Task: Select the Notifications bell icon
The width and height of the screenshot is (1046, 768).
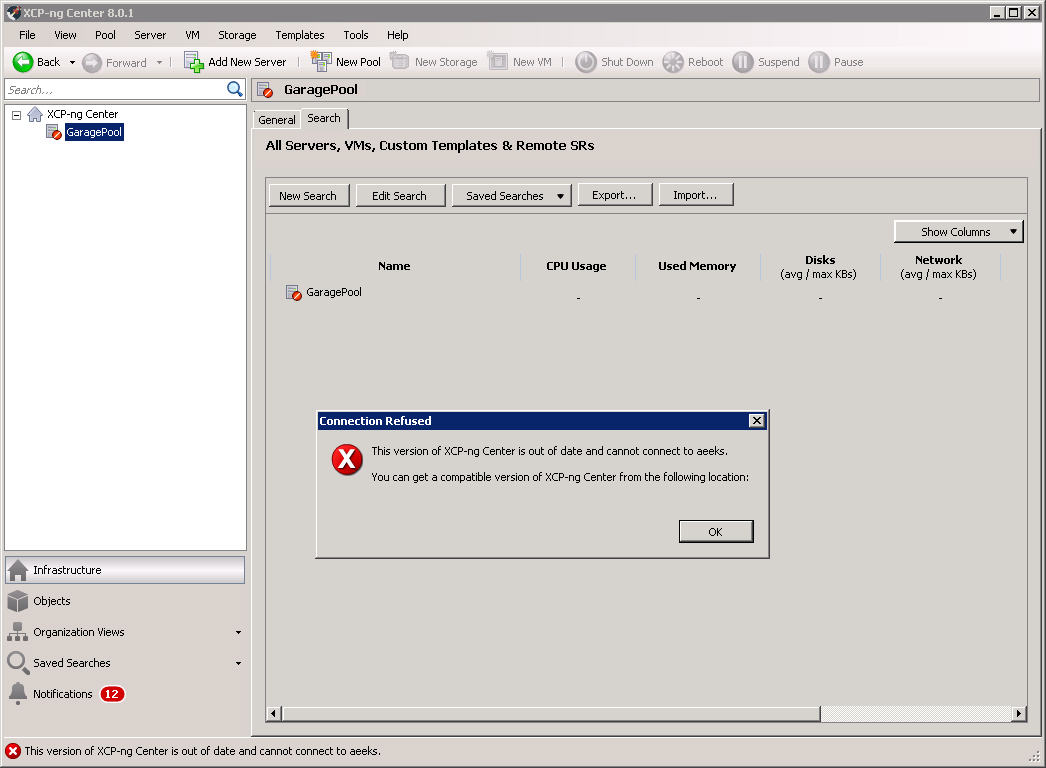Action: point(17,694)
